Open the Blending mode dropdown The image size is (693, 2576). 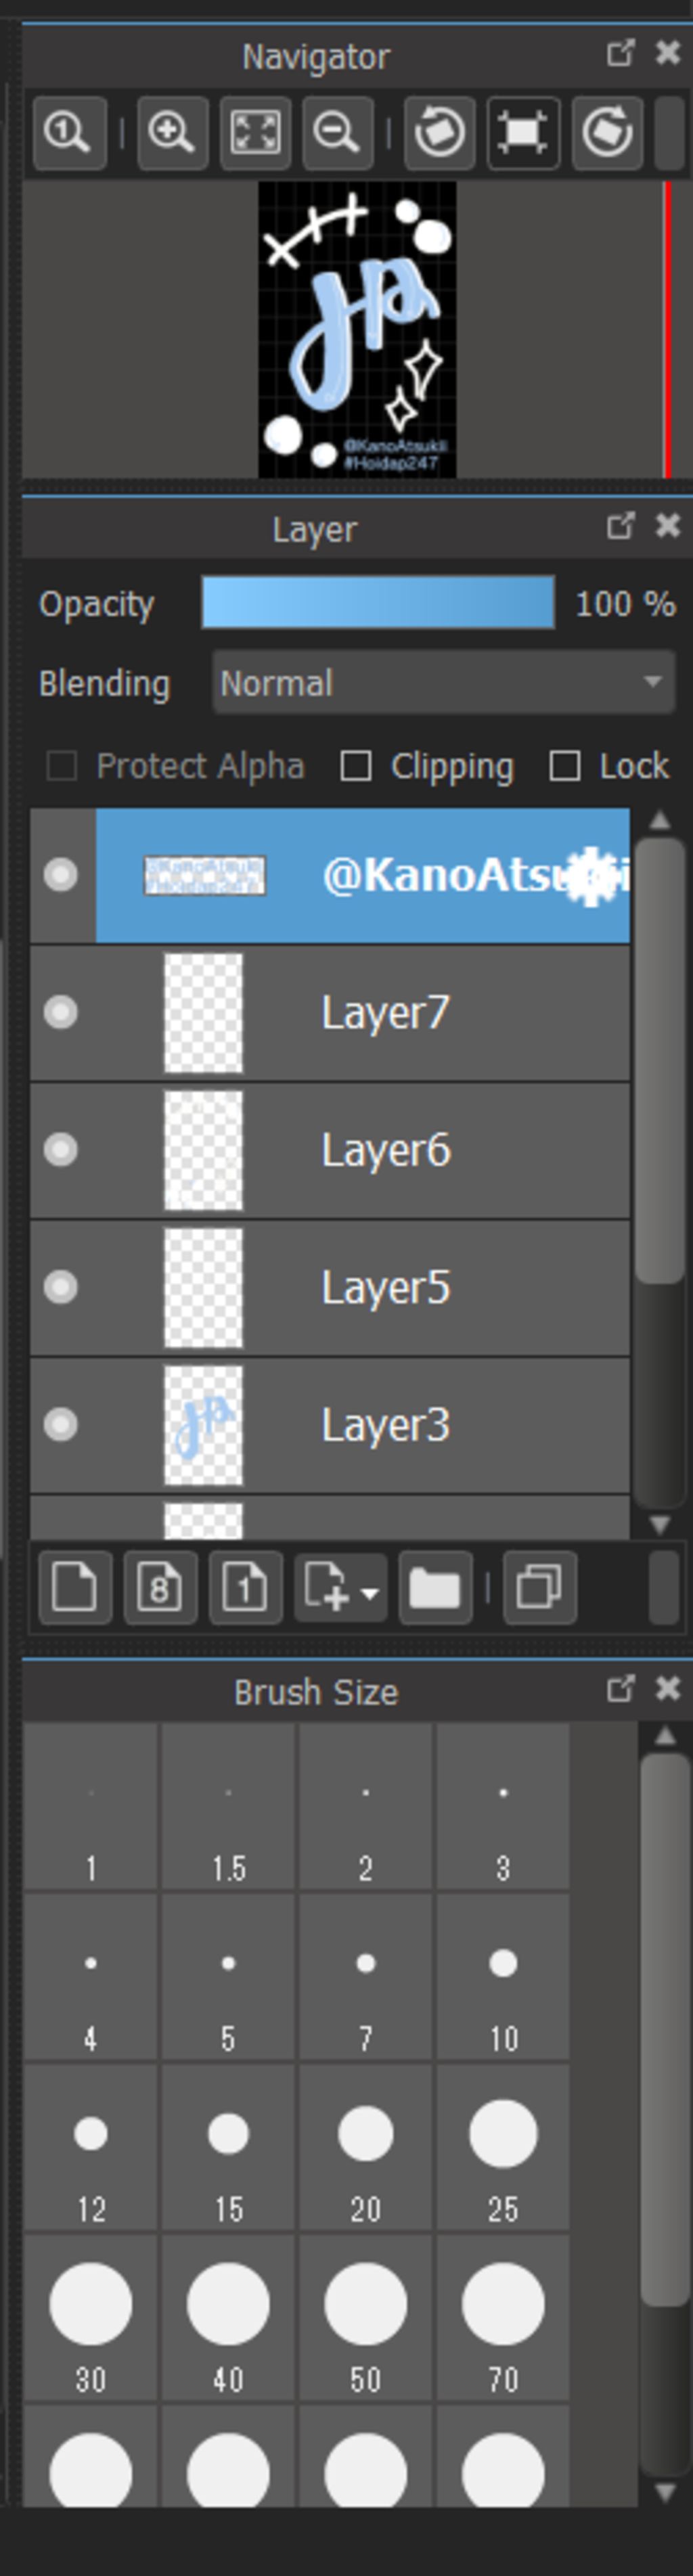[443, 683]
